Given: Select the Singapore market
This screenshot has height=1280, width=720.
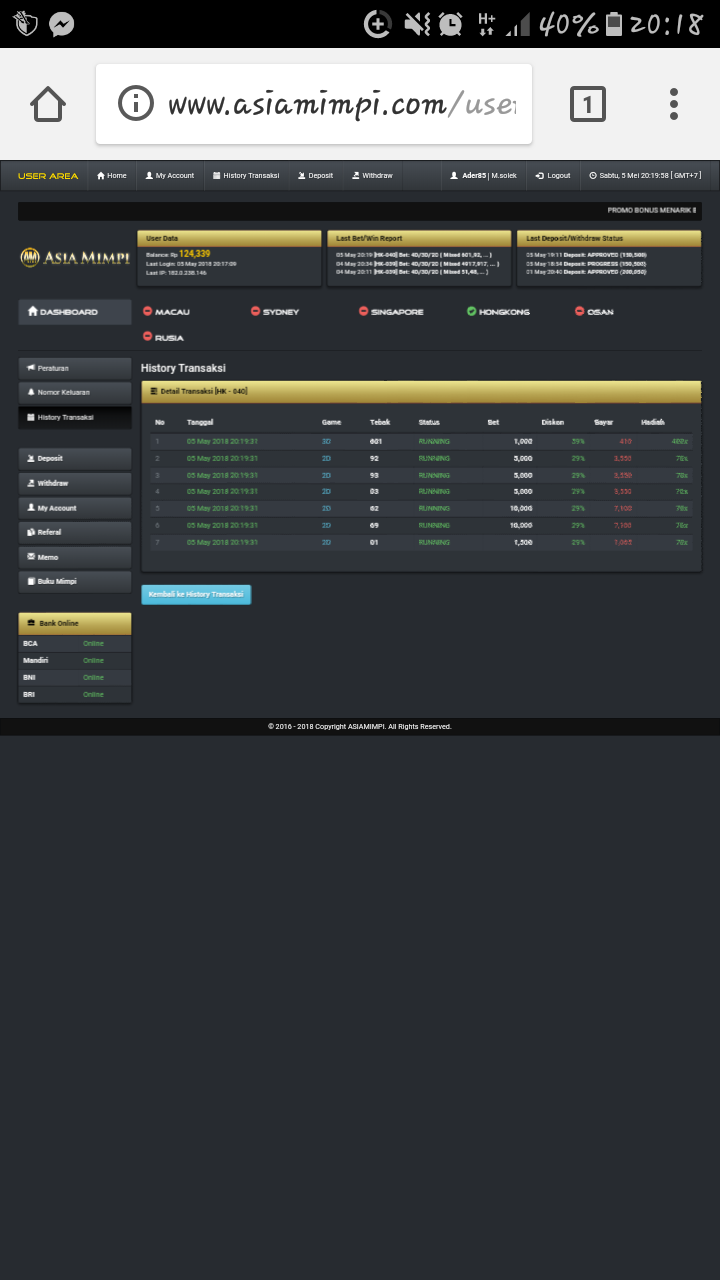Looking at the screenshot, I should pyautogui.click(x=391, y=312).
